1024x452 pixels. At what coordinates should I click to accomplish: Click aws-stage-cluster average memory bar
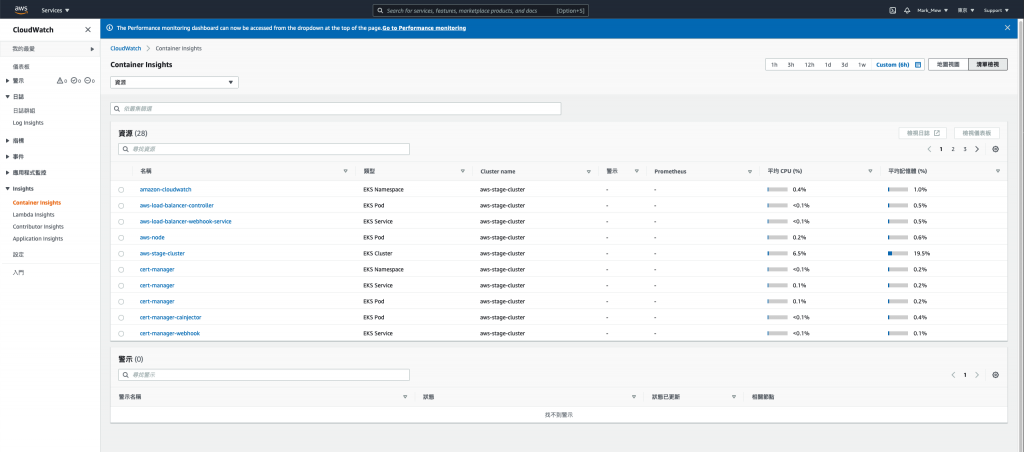click(898, 253)
